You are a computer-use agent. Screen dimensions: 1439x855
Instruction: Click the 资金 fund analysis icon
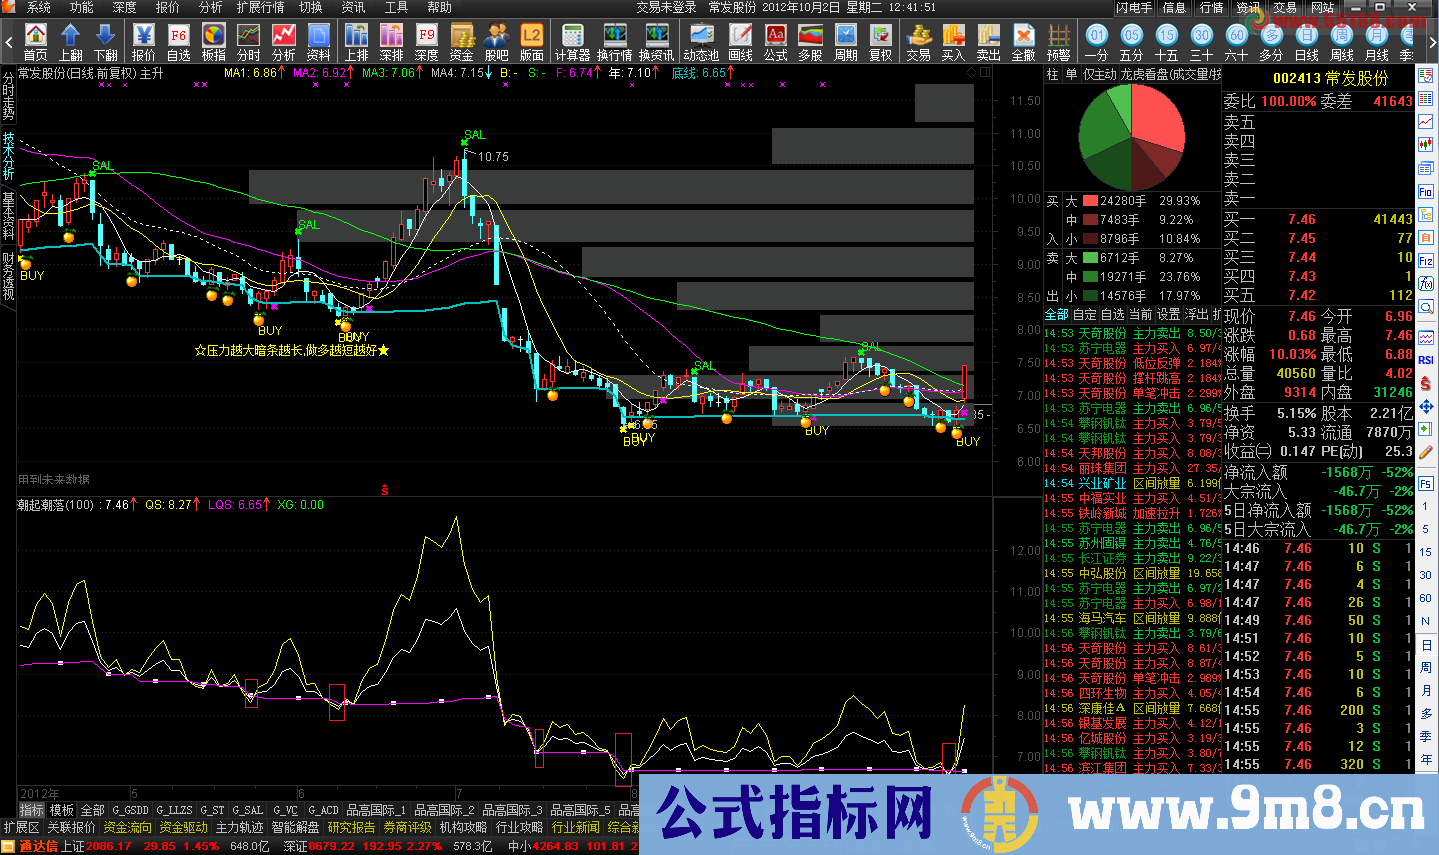pos(462,42)
